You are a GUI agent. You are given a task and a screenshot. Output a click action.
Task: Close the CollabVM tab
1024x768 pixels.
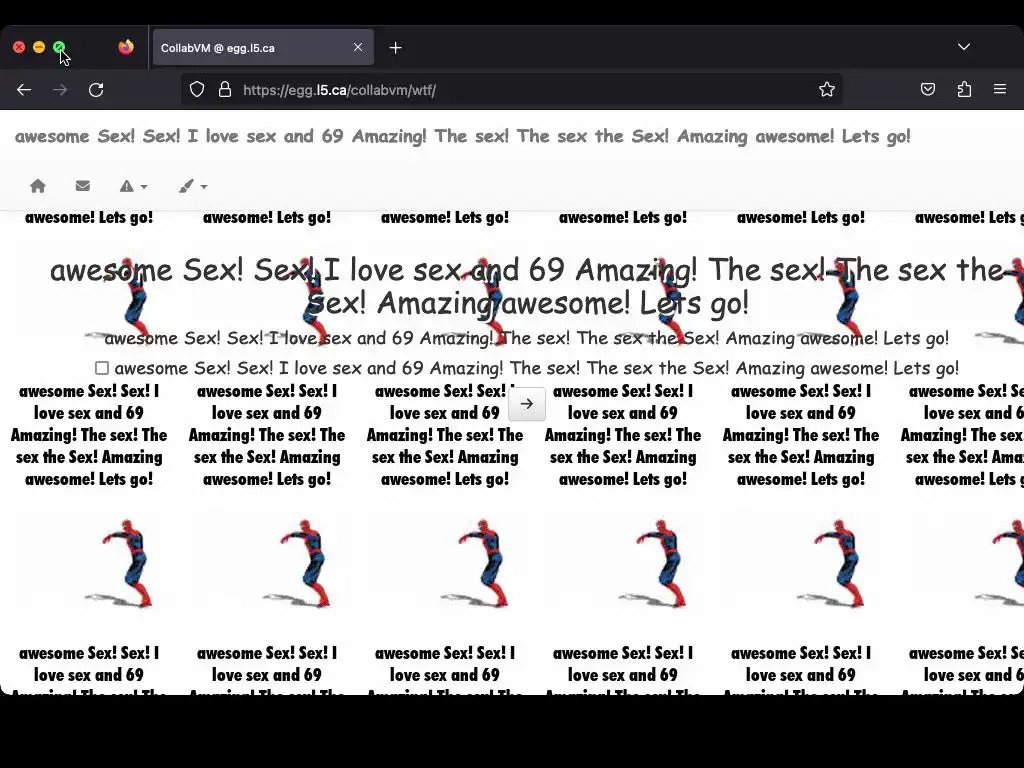point(358,47)
